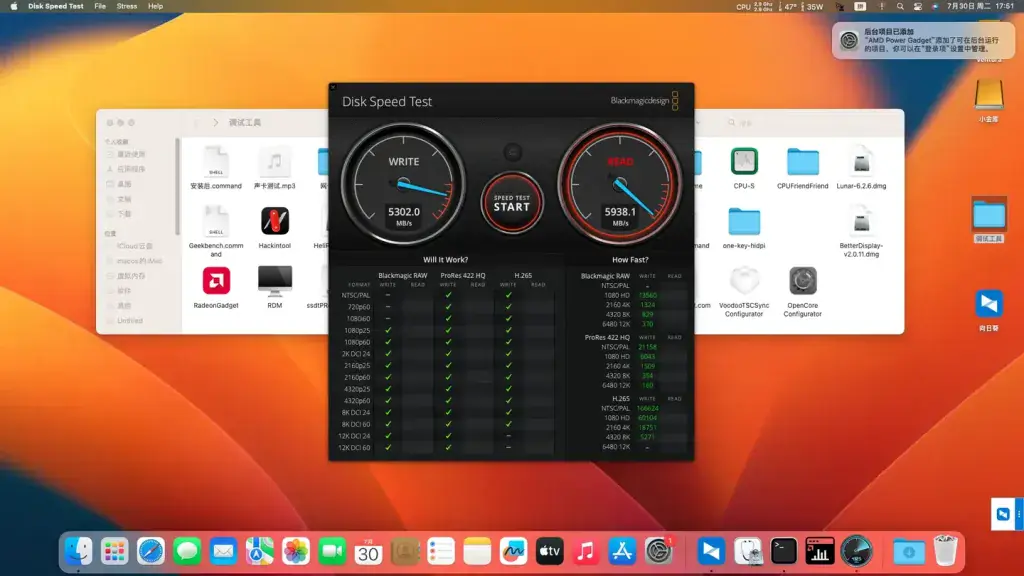Select iCloud drive in the Finder sidebar
1024x576 pixels.
134,246
